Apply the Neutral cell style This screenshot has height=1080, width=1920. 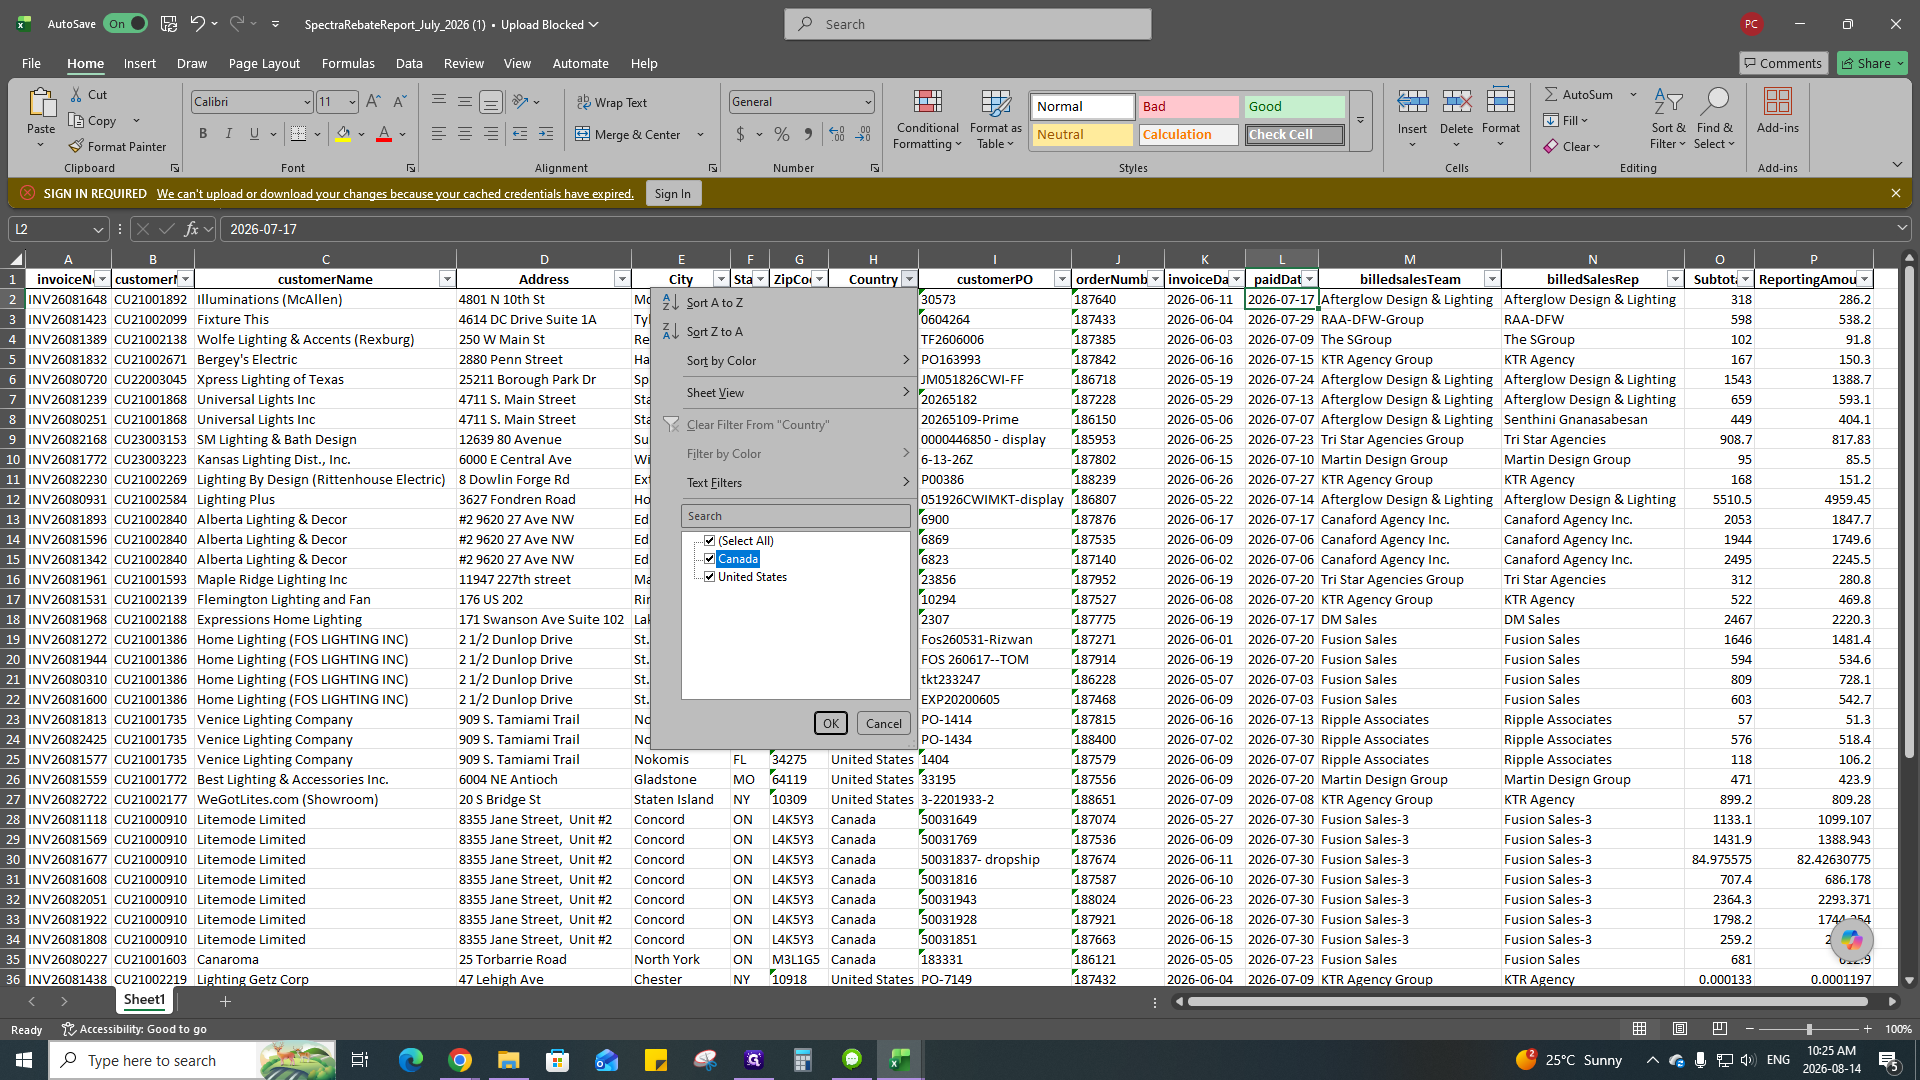click(1082, 134)
